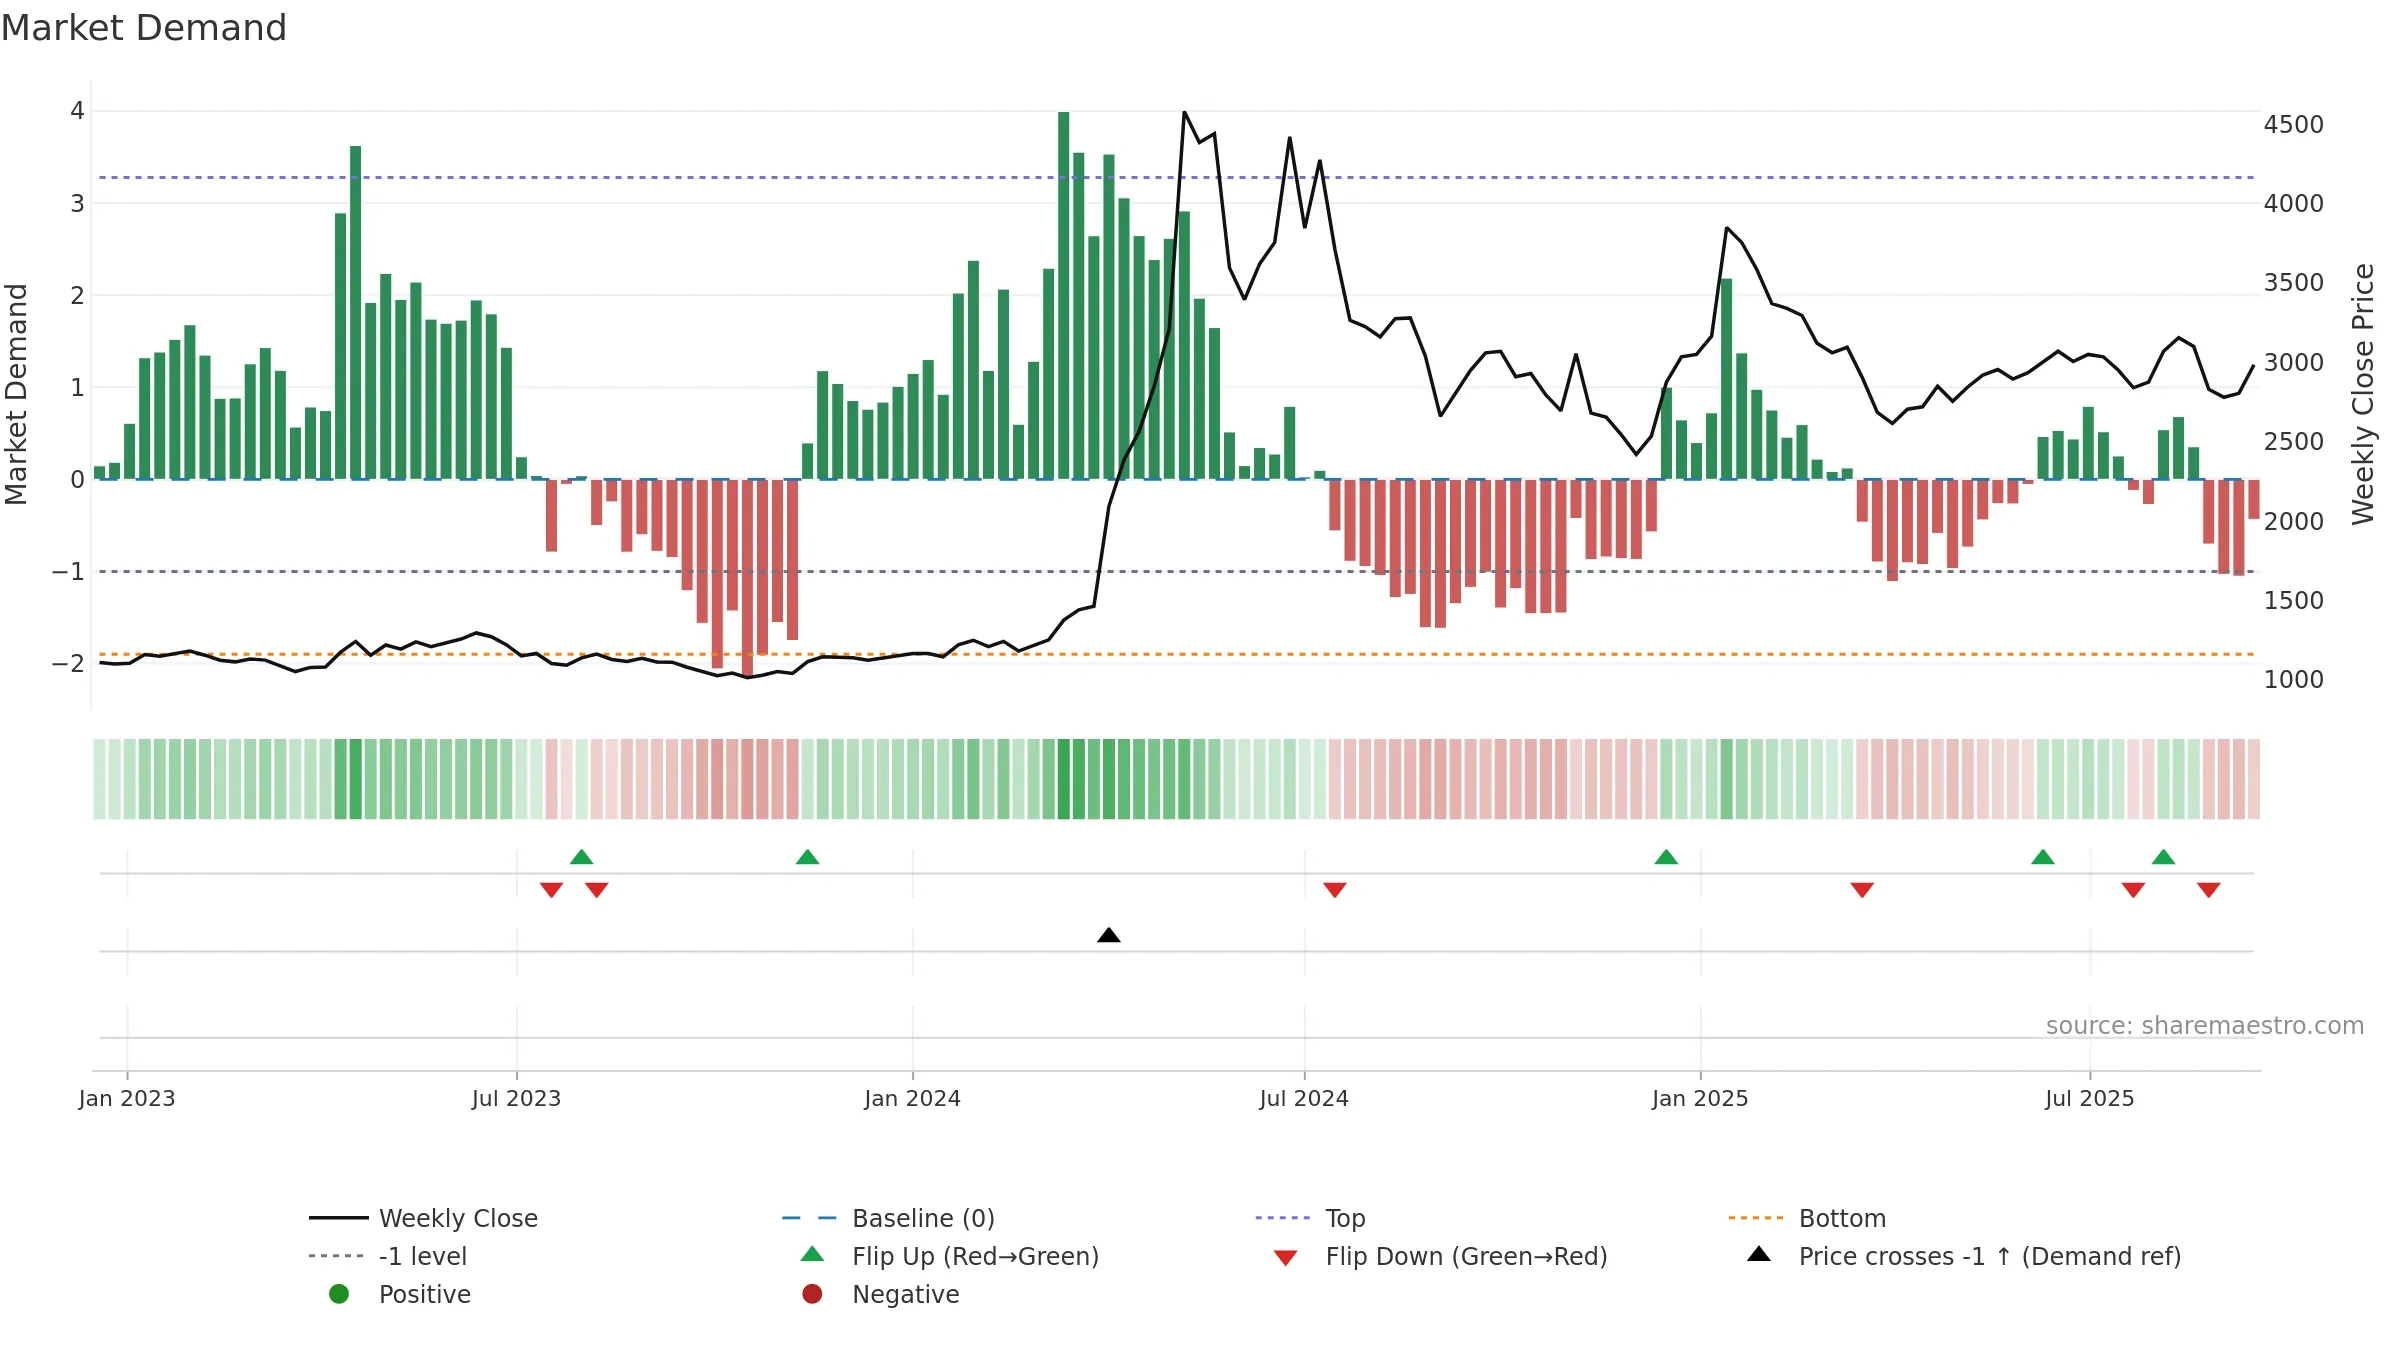The height and width of the screenshot is (1350, 2400).
Task: Select the first Flip Down triangle after Jul 2025
Action: point(2133,890)
